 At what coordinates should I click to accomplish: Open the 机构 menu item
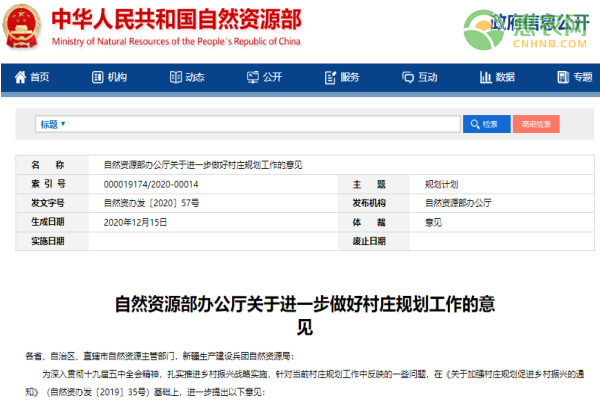tap(109, 77)
